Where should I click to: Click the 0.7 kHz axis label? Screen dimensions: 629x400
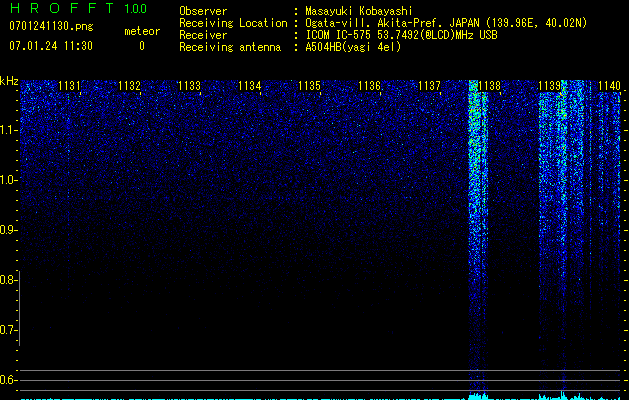click(7, 330)
